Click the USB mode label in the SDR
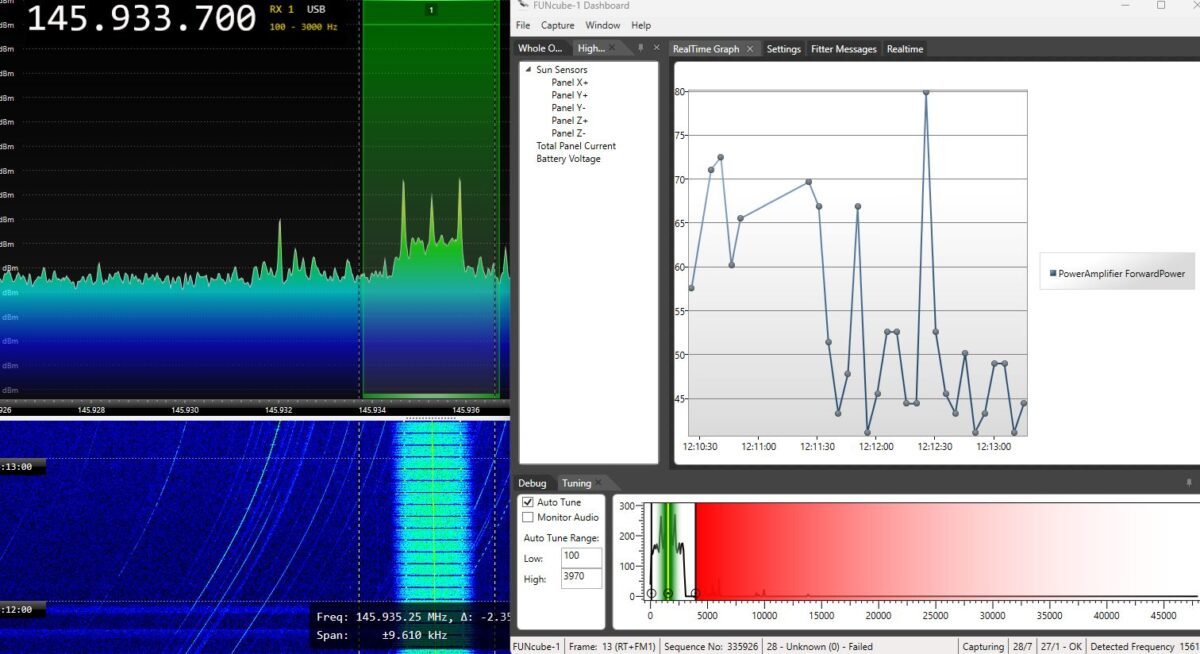 [316, 9]
